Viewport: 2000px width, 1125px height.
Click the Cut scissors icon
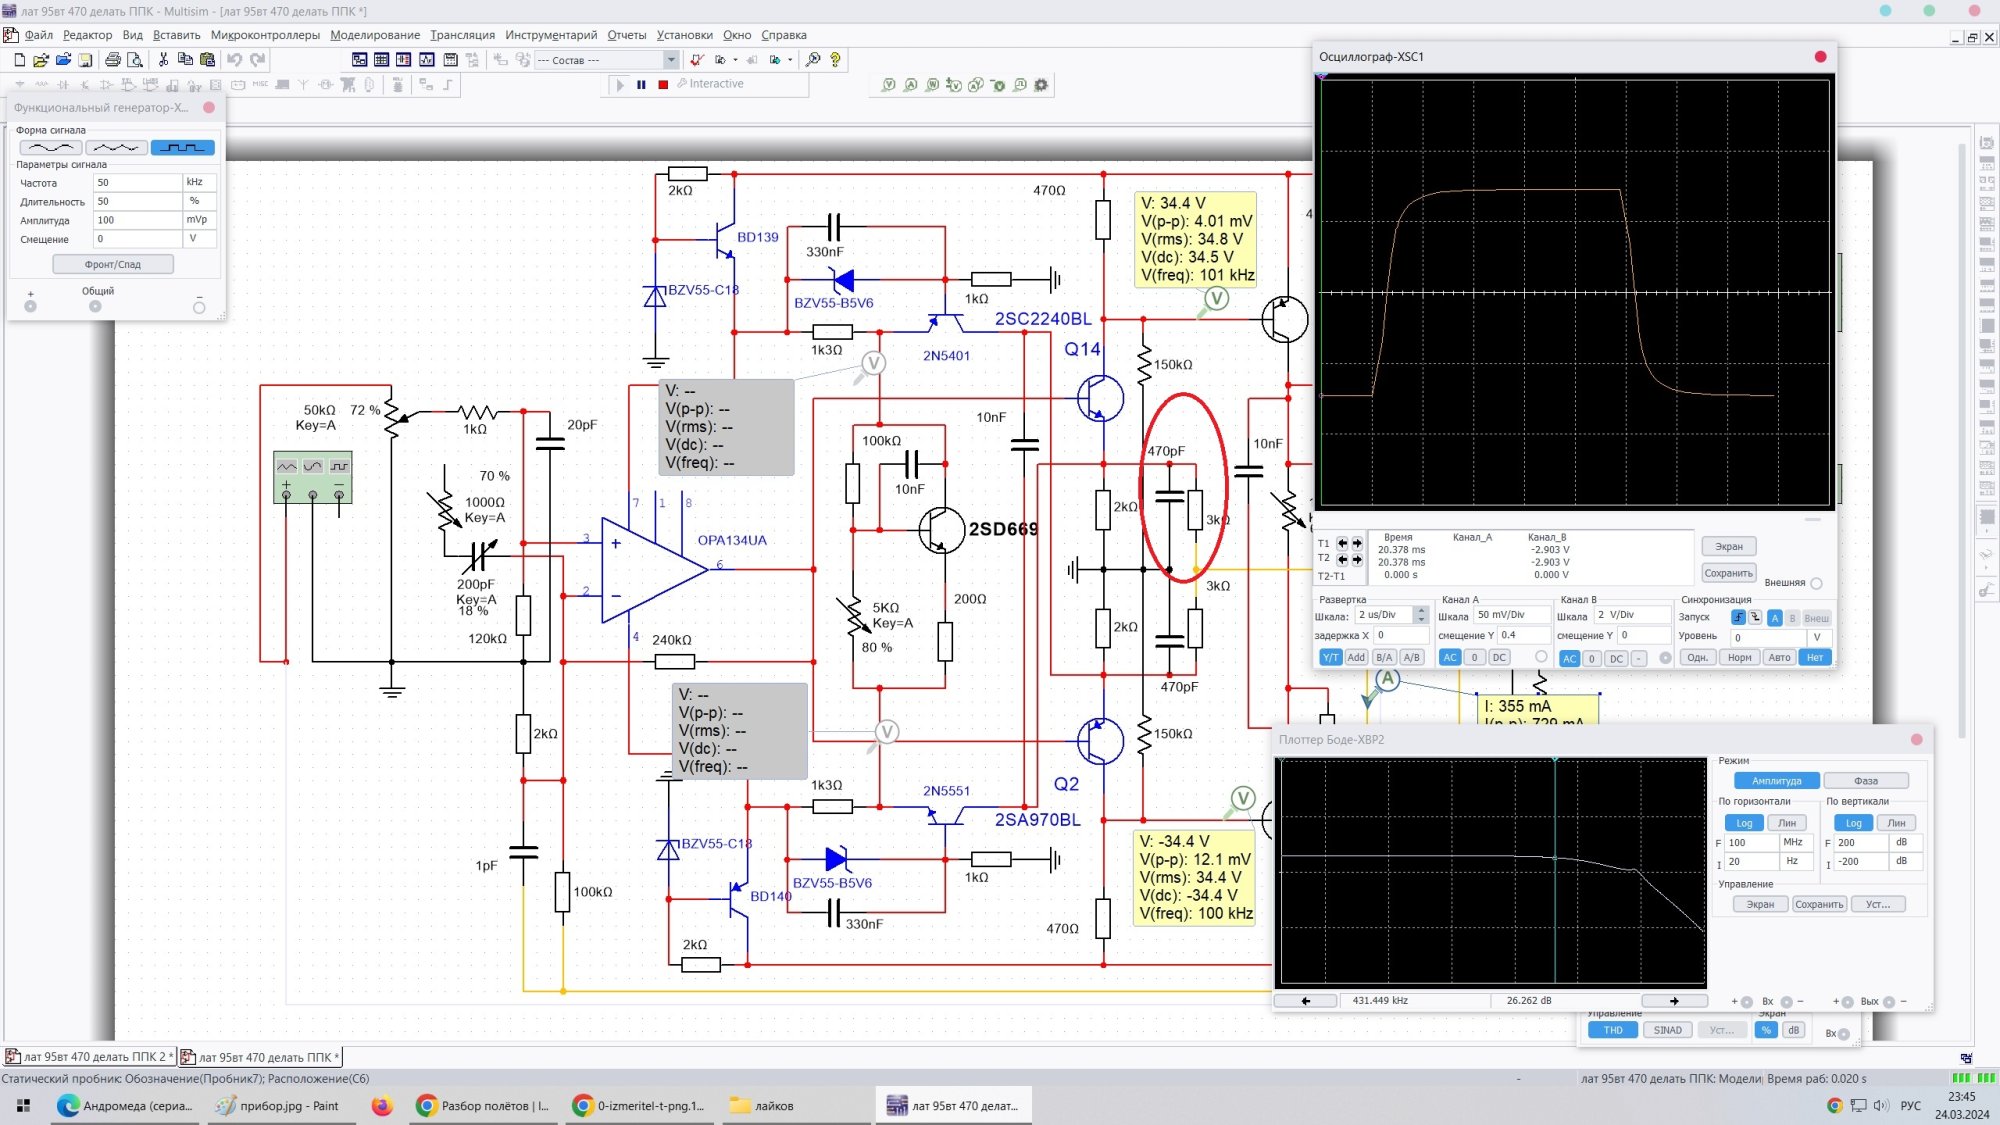[x=163, y=60]
